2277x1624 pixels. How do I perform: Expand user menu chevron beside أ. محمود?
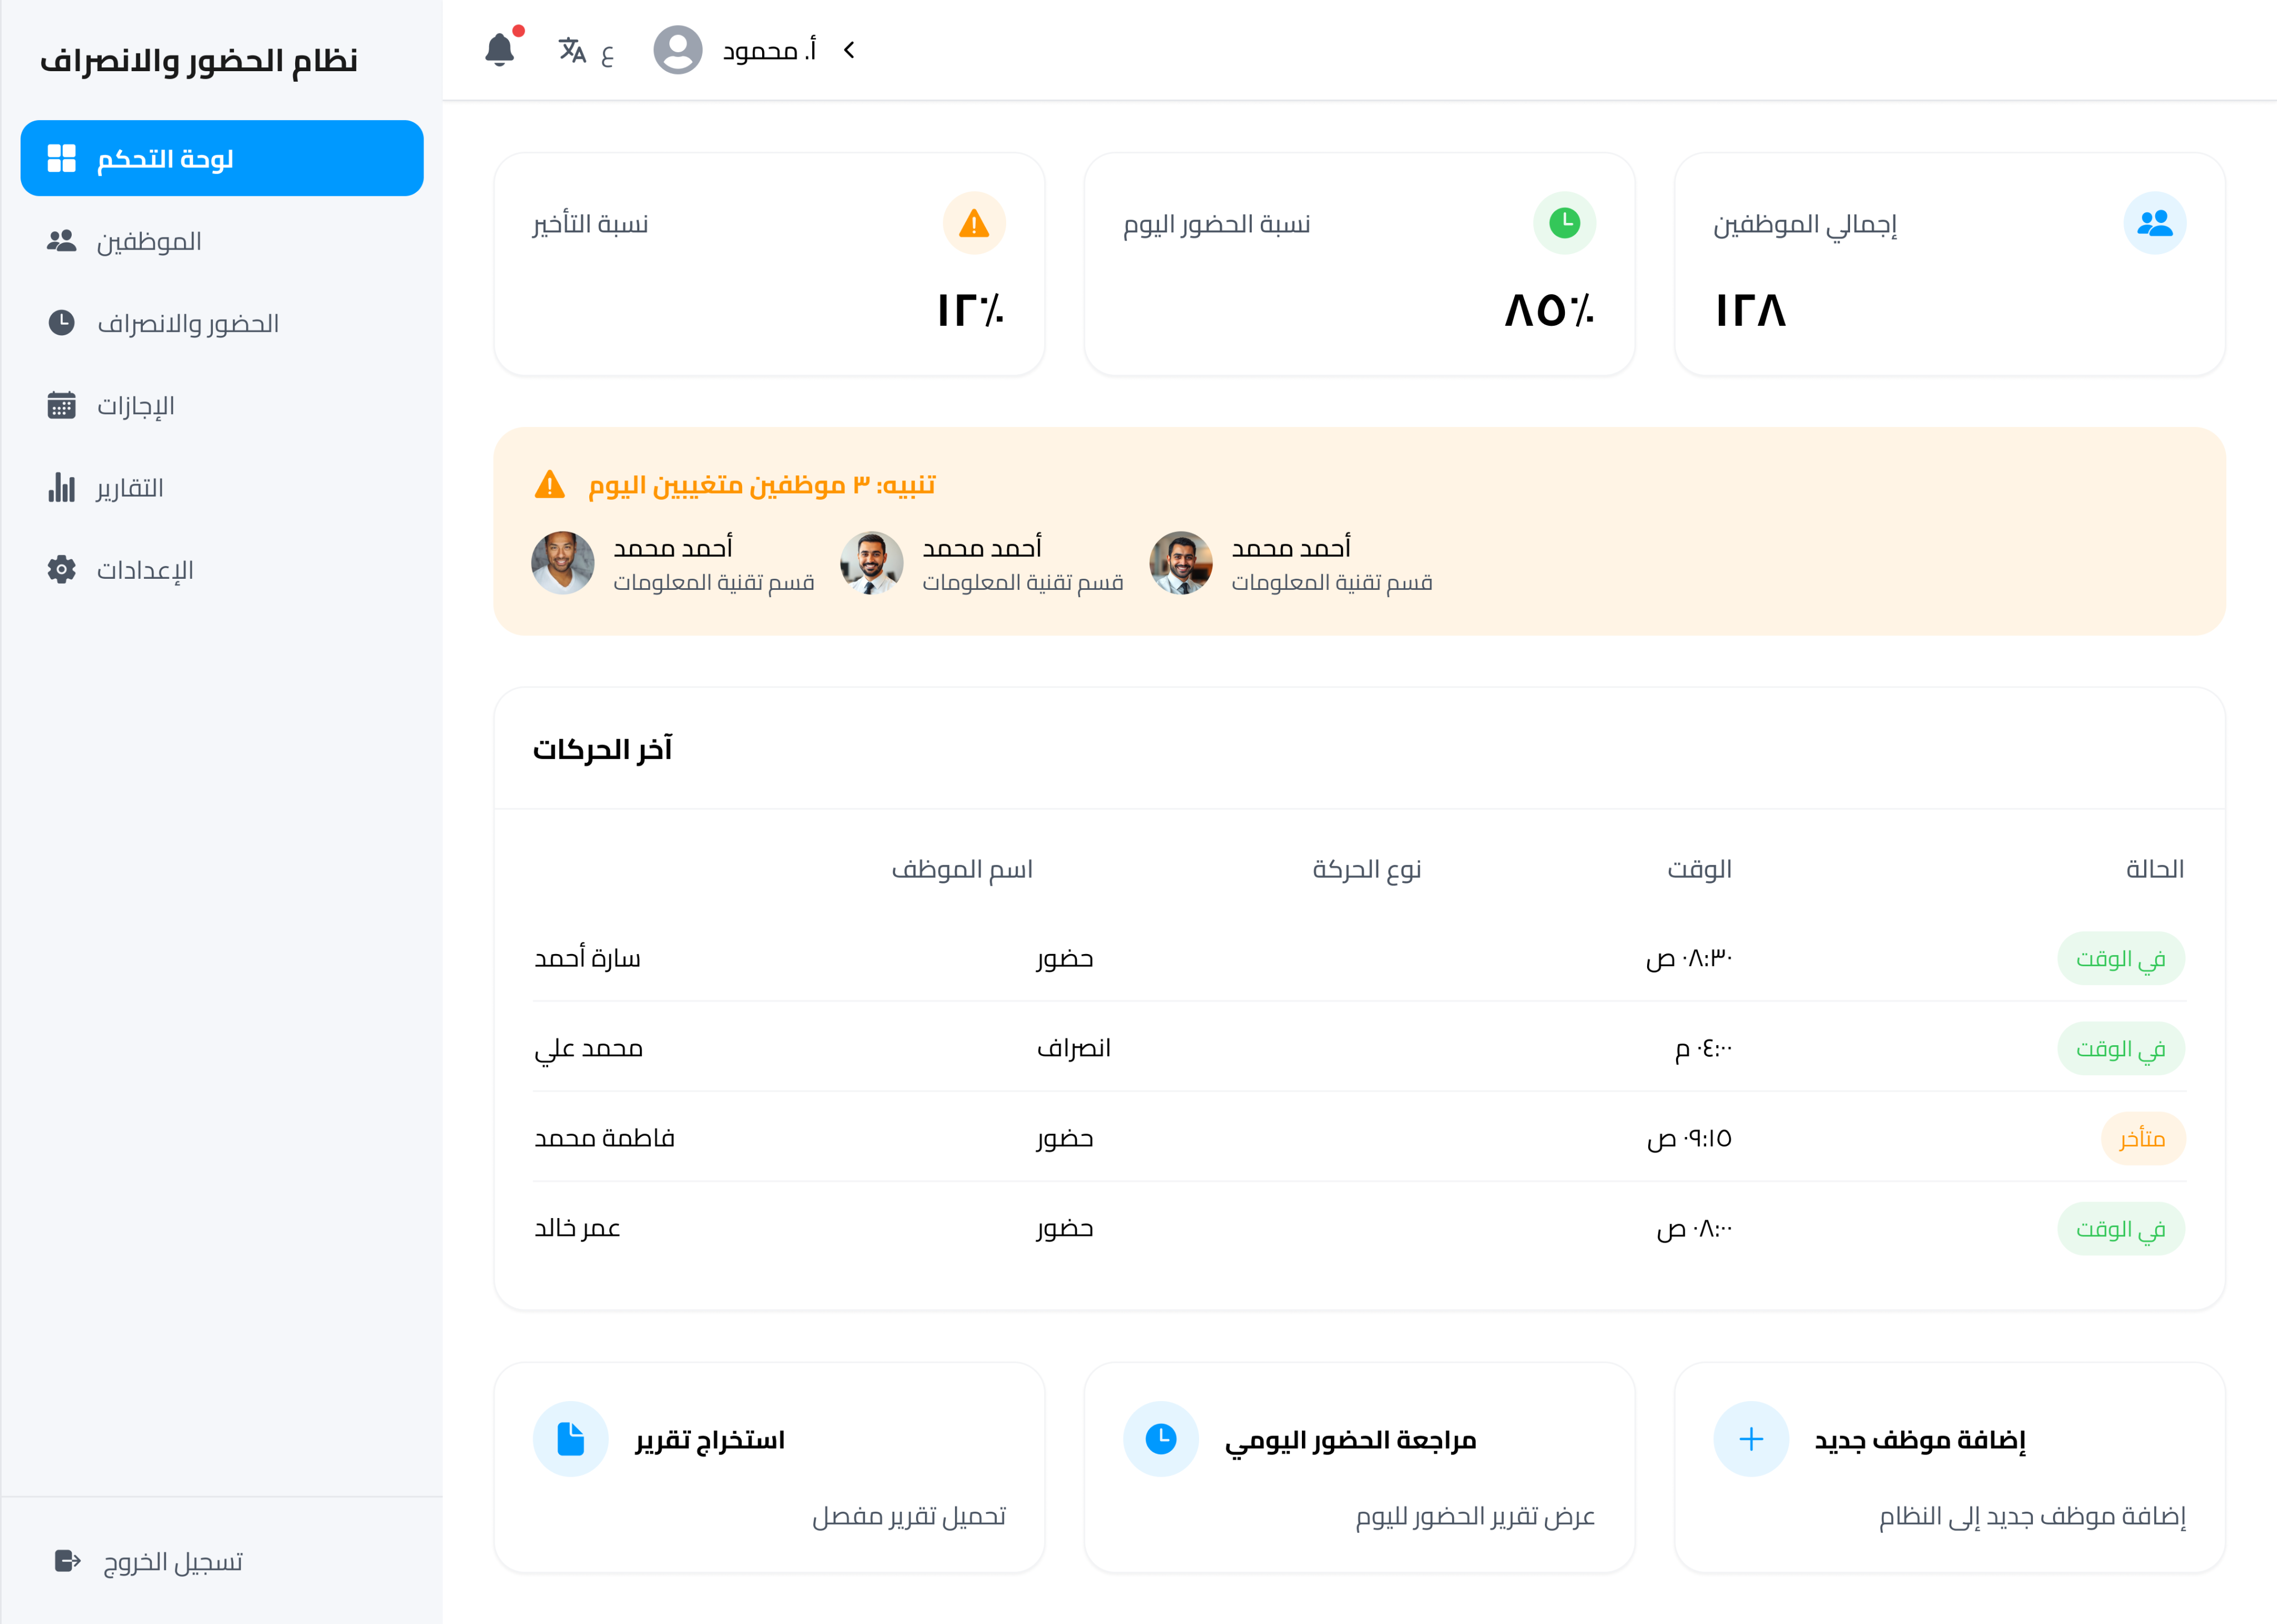[849, 50]
